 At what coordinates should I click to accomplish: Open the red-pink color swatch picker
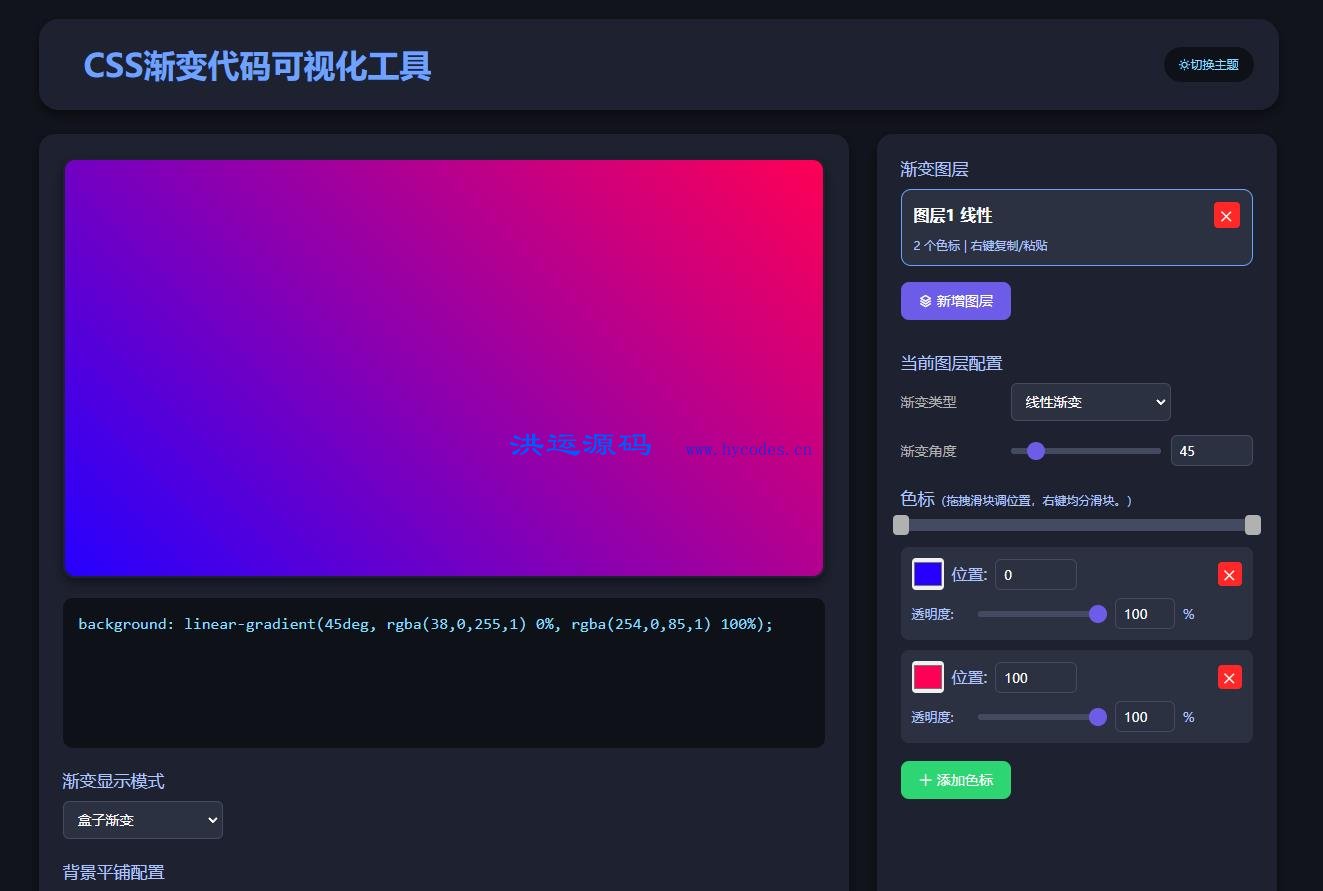(928, 677)
